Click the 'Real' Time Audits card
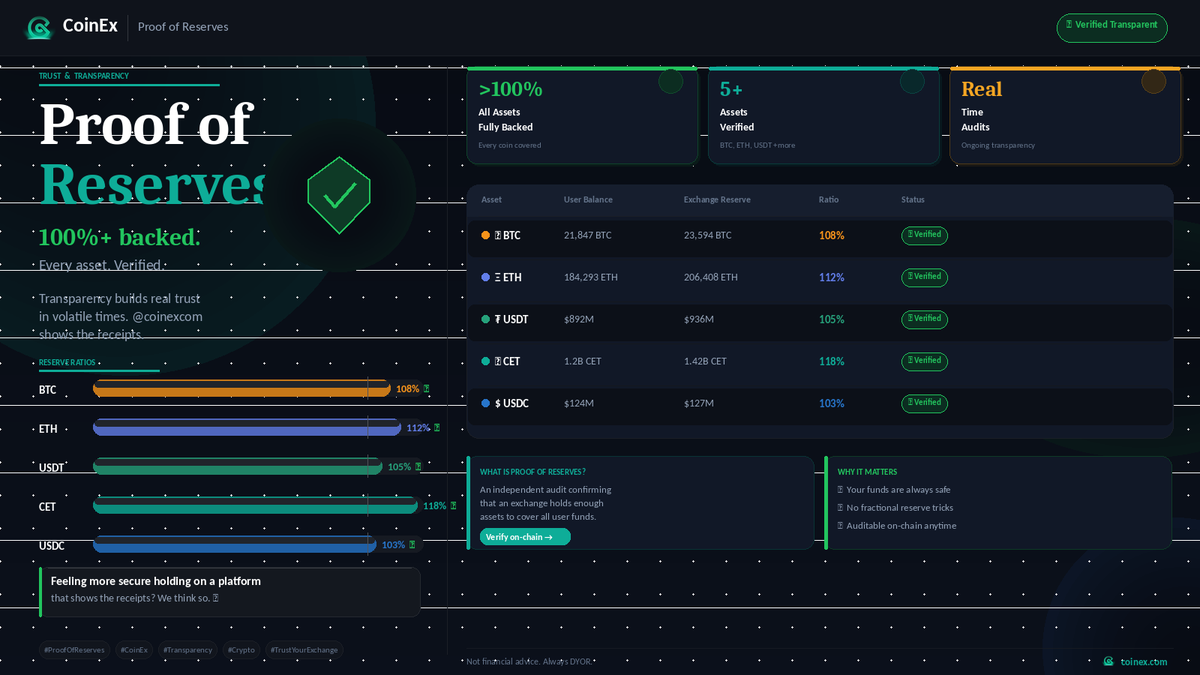The width and height of the screenshot is (1200, 675). pos(1065,116)
